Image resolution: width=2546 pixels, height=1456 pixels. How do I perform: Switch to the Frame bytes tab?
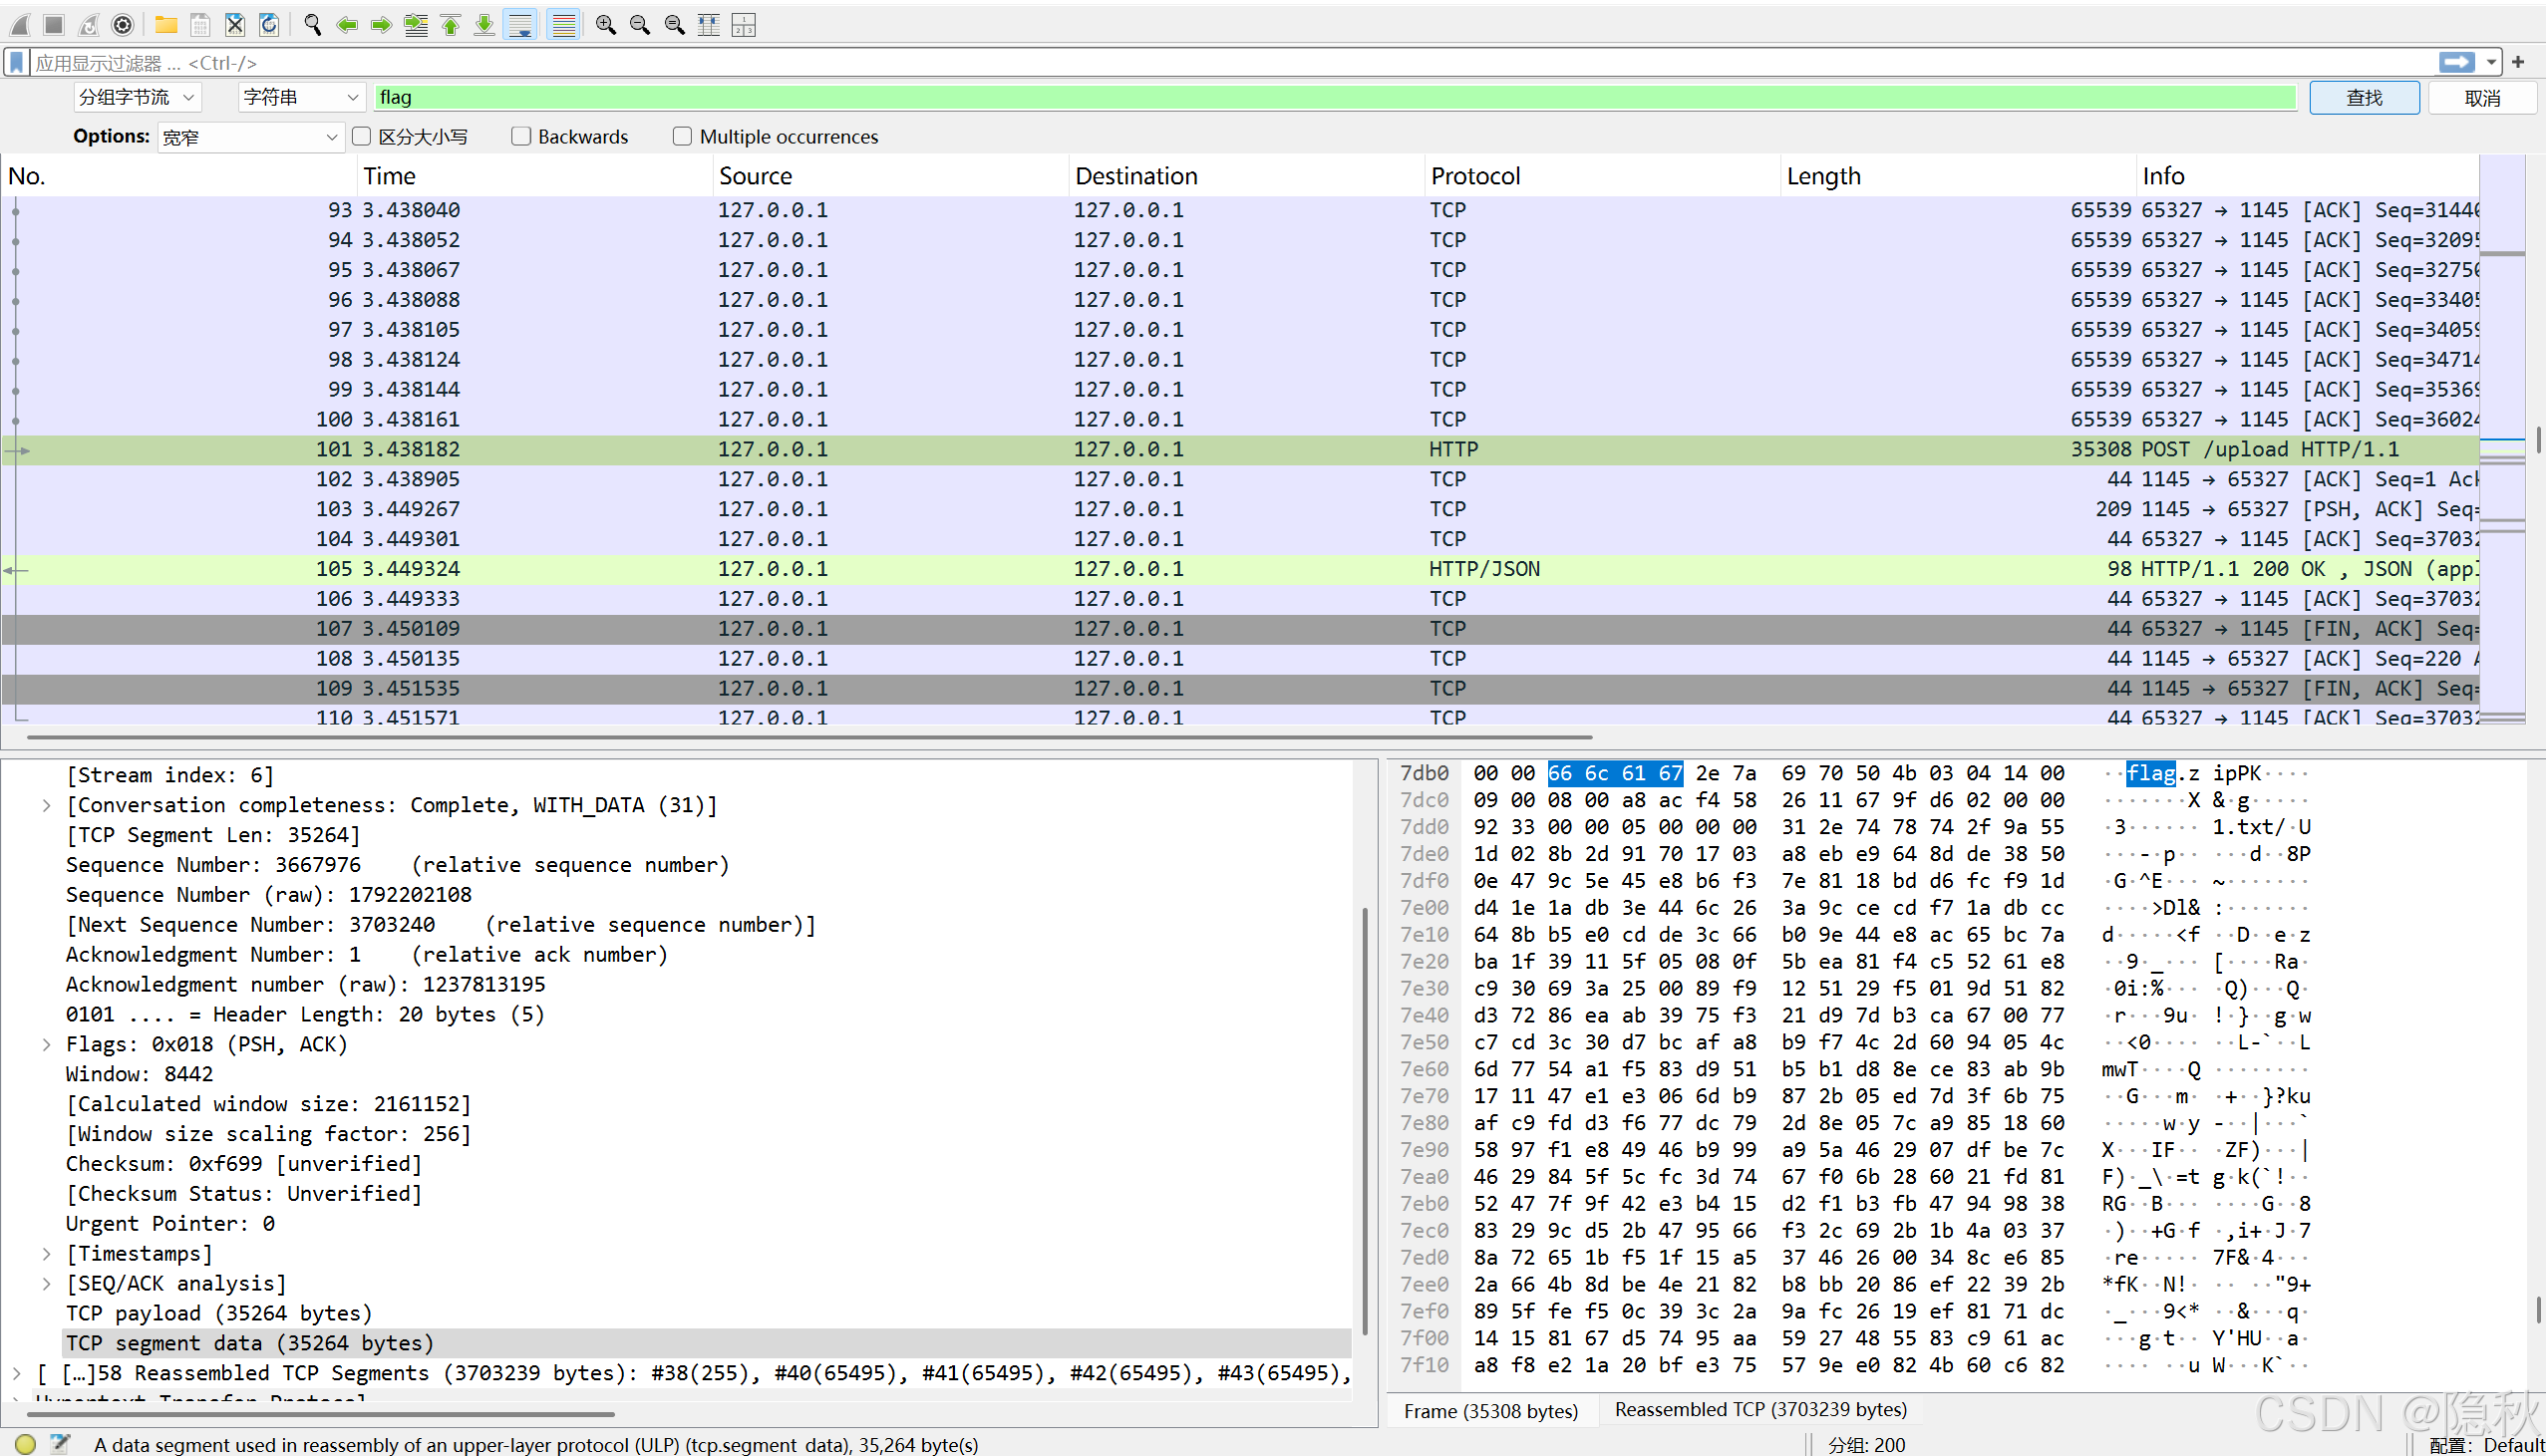coord(1491,1411)
